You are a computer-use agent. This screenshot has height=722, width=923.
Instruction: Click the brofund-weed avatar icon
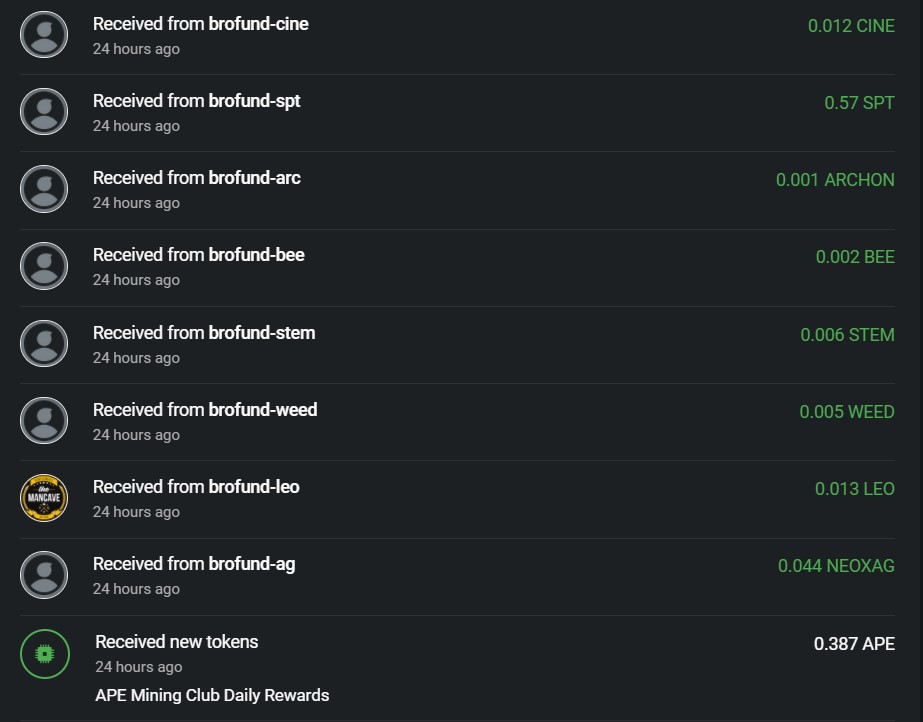pyautogui.click(x=44, y=421)
